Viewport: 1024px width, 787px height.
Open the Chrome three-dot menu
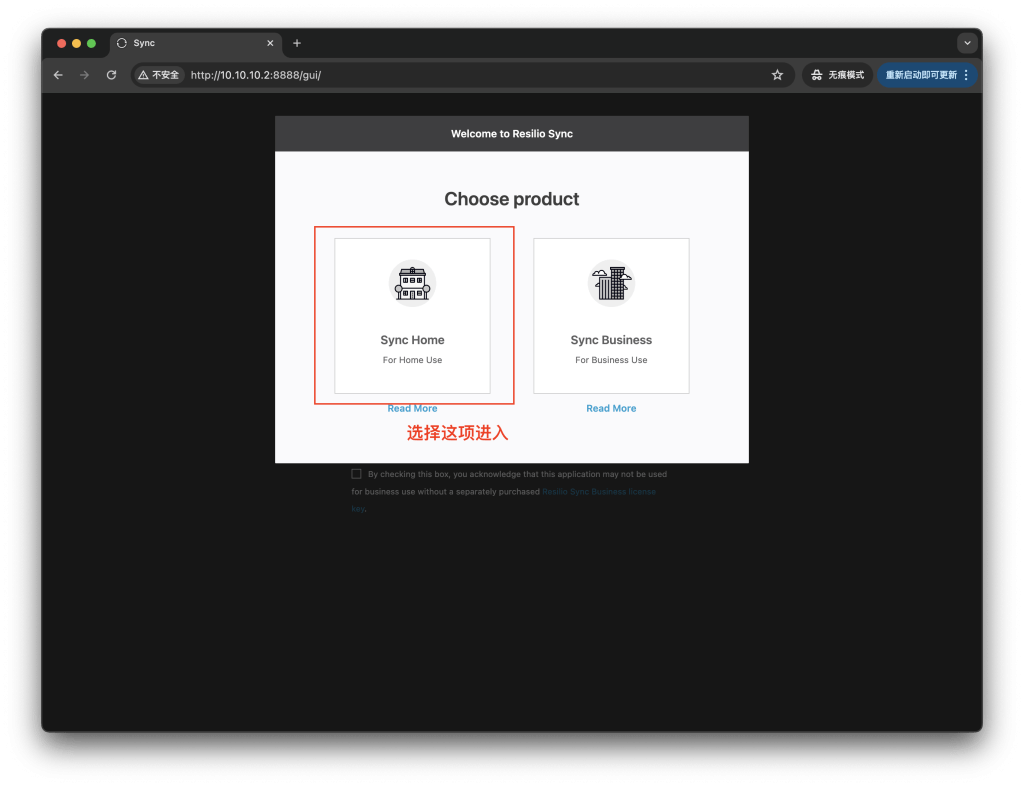pos(966,75)
